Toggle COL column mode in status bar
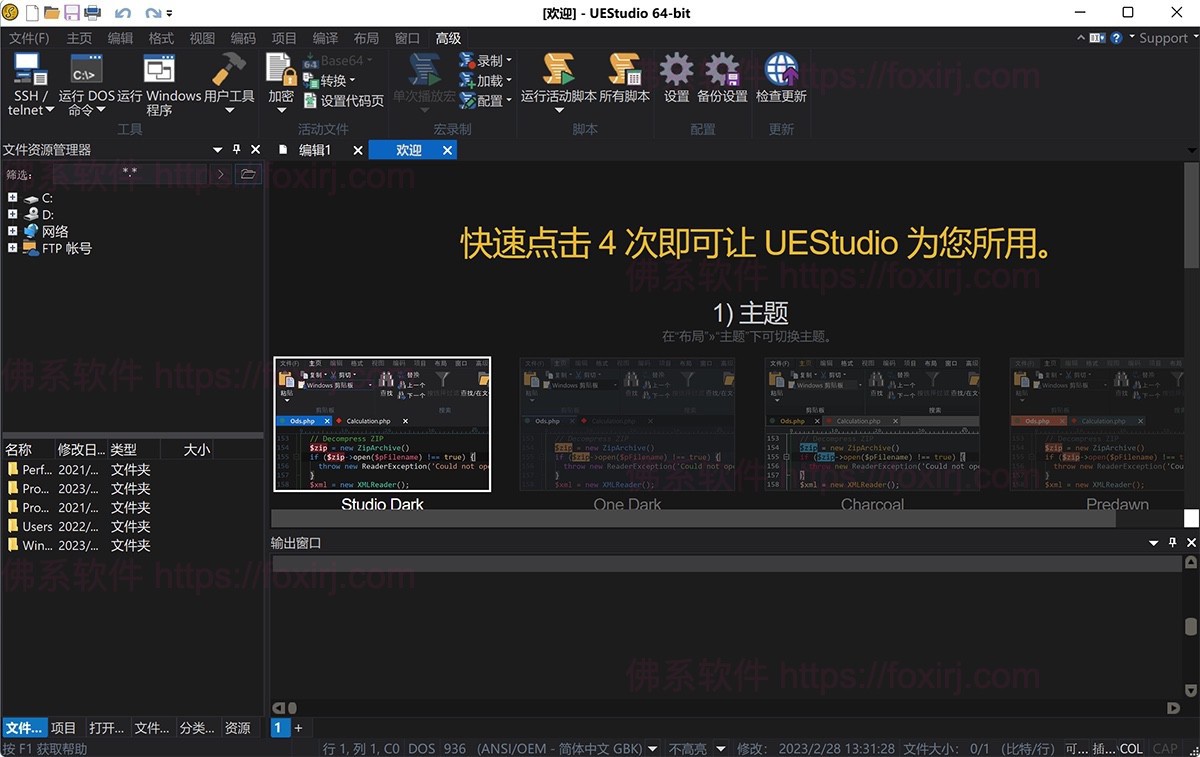The width and height of the screenshot is (1200, 757). pyautogui.click(x=1131, y=748)
